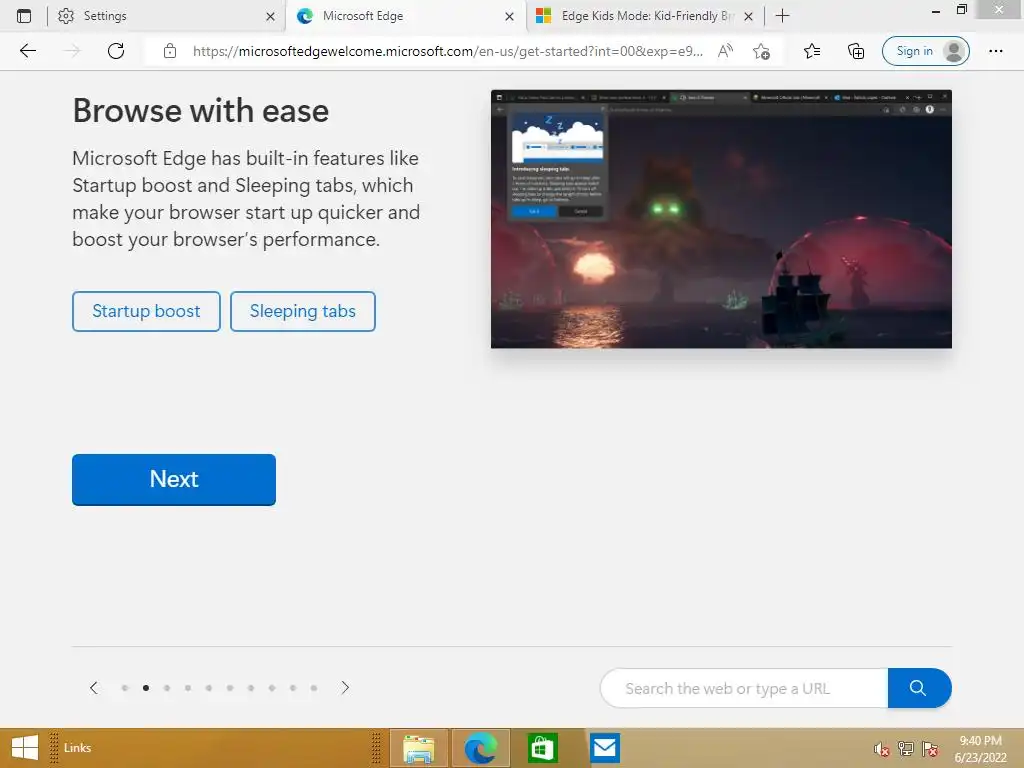Open the Action Center flag icon

(930, 749)
